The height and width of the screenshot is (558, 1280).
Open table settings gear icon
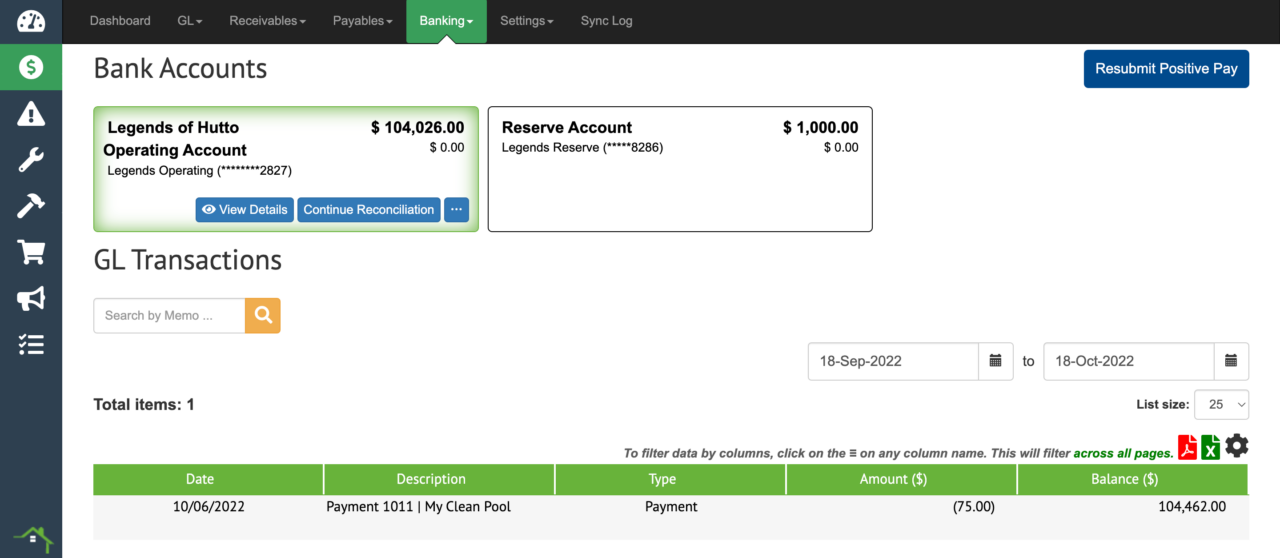[1237, 446]
